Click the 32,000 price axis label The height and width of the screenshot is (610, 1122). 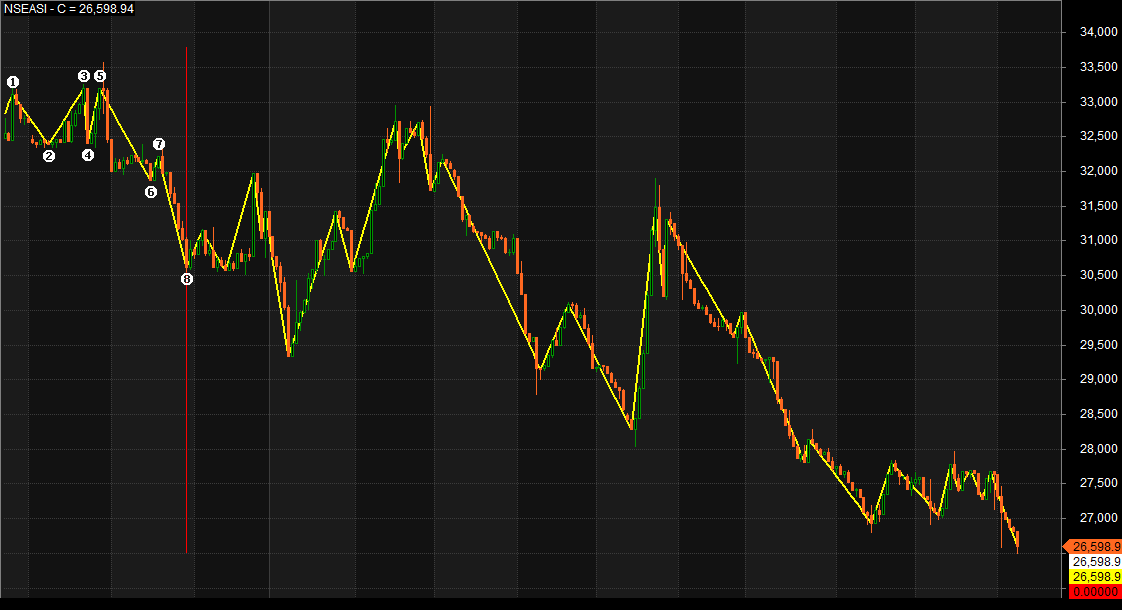(1098, 171)
